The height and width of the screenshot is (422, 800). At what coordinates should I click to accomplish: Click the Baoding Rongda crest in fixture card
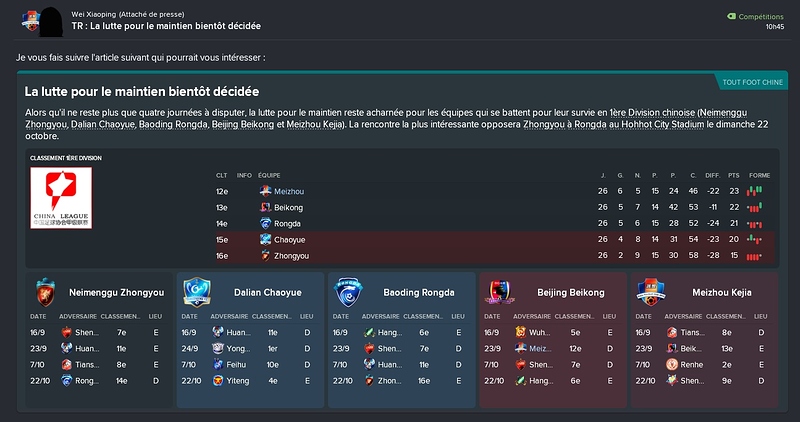tap(348, 292)
